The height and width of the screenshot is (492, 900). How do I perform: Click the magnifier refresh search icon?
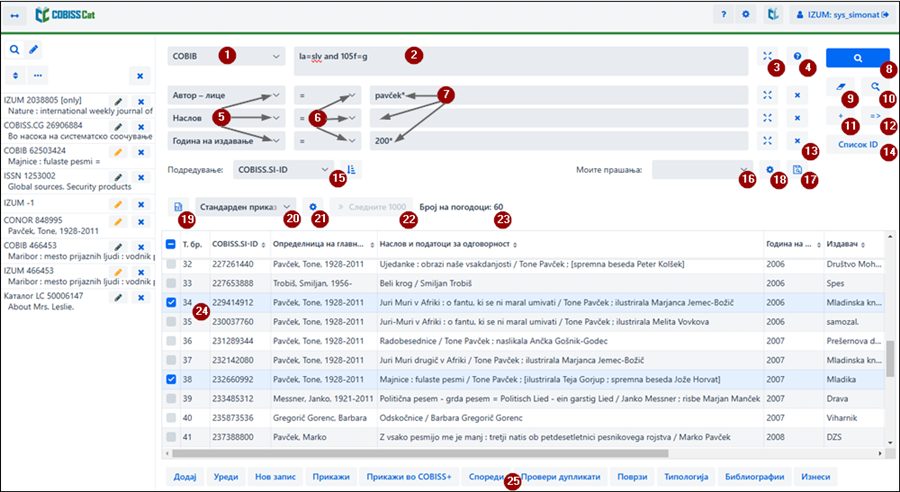click(875, 87)
